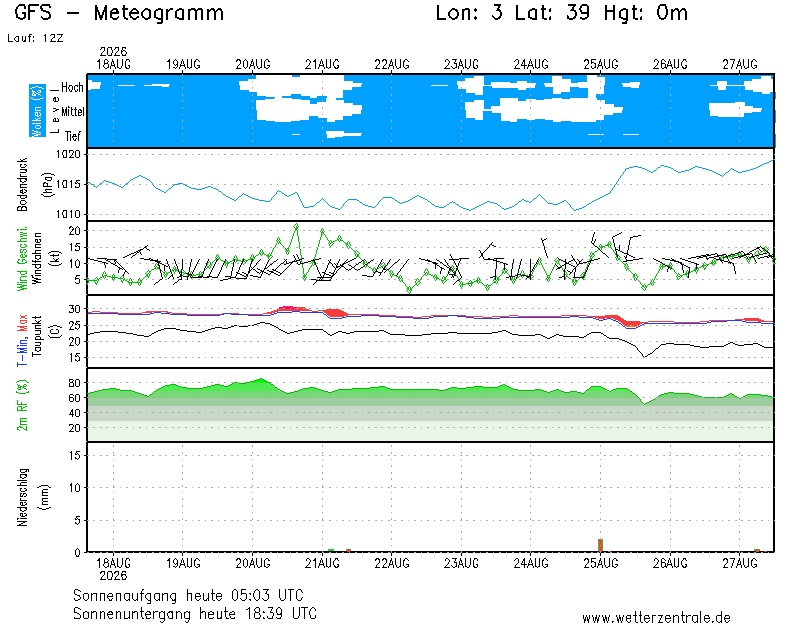The width and height of the screenshot is (800, 625).
Task: Click the top axis date '20AUG'
Action: 253,64
